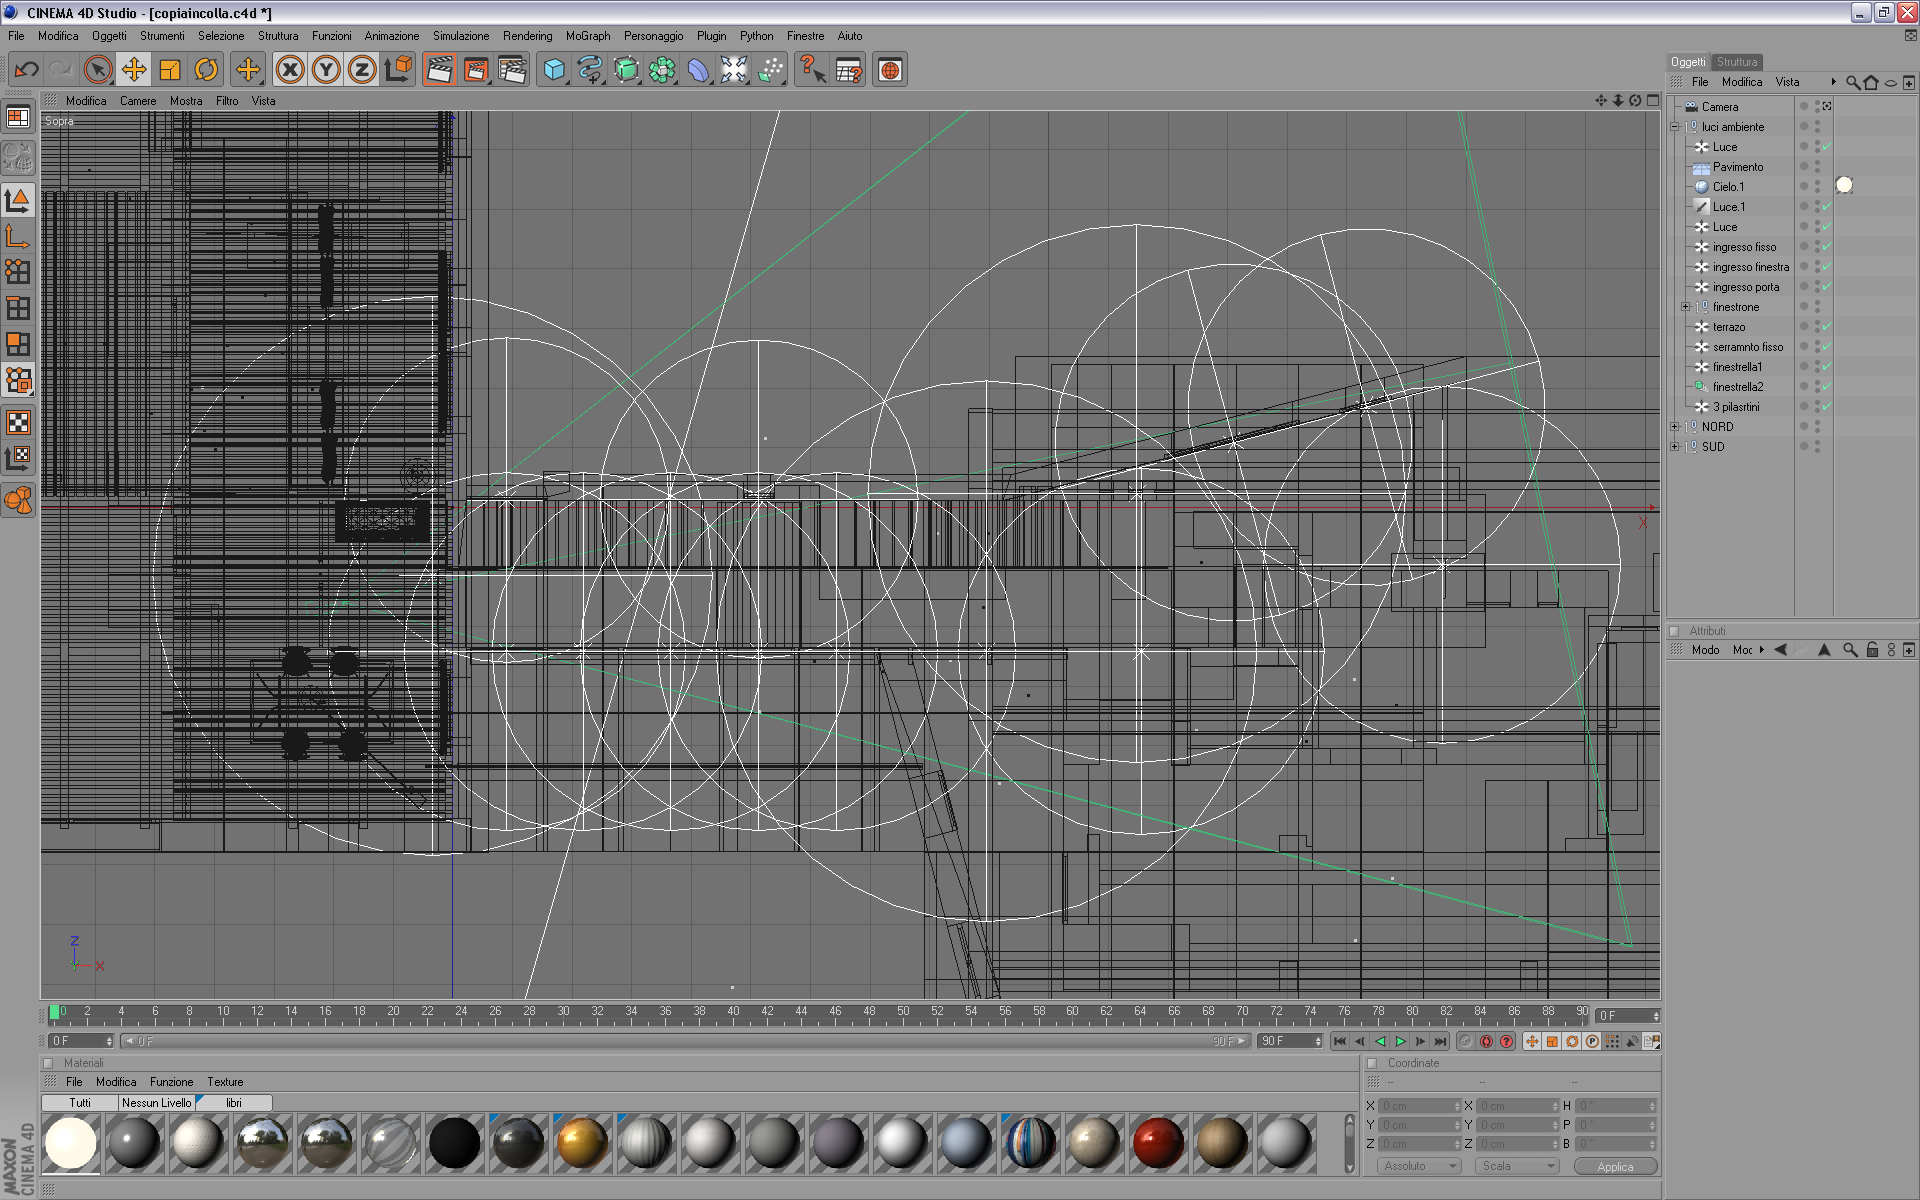Switch to the Struttura tab

[1737, 62]
